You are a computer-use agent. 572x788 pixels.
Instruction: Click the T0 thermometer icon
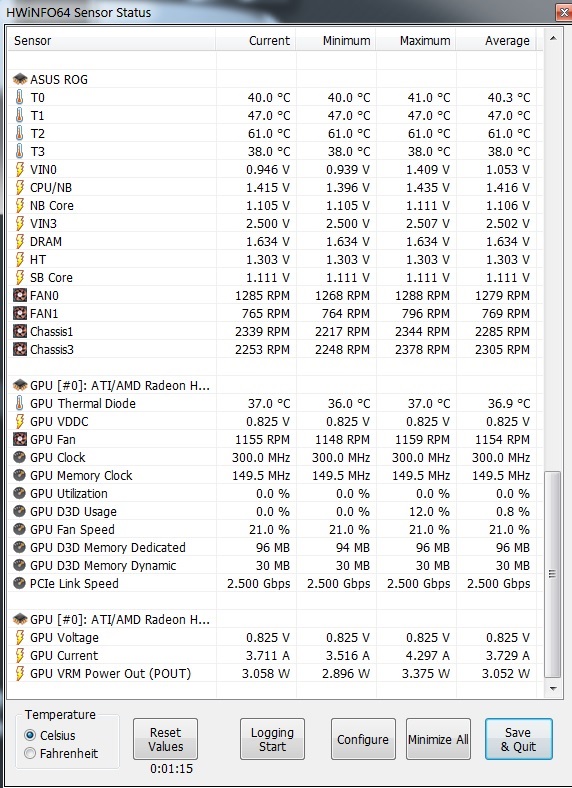[20, 97]
